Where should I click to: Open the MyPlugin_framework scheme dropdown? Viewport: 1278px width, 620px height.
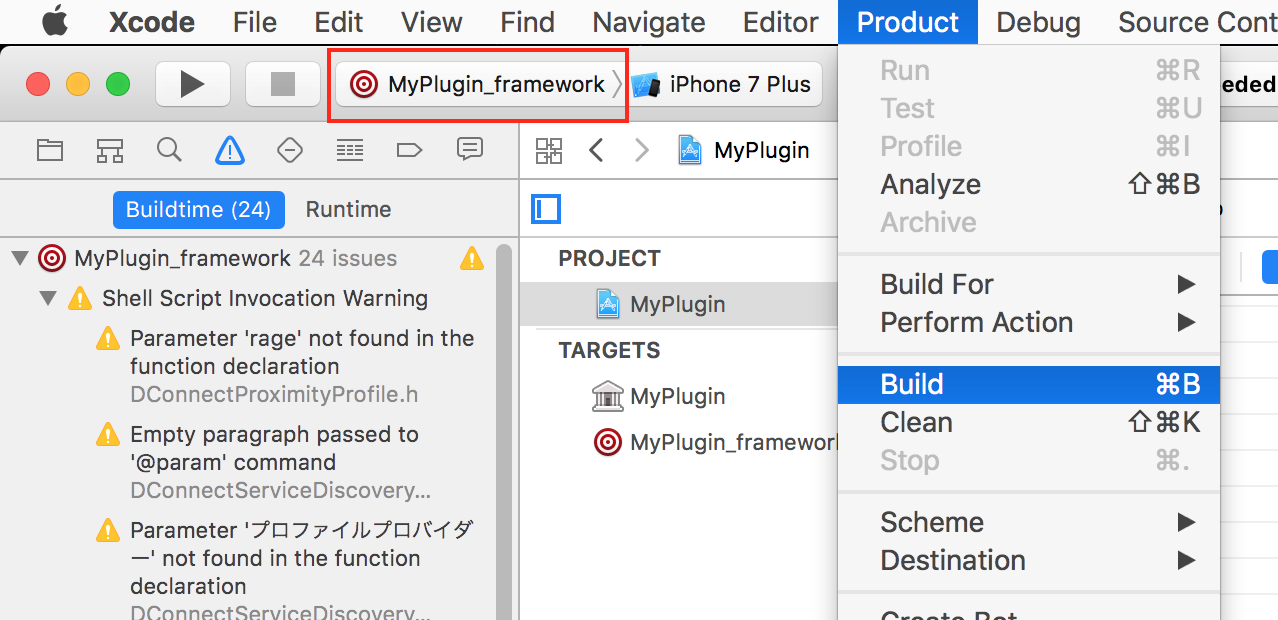[x=478, y=85]
